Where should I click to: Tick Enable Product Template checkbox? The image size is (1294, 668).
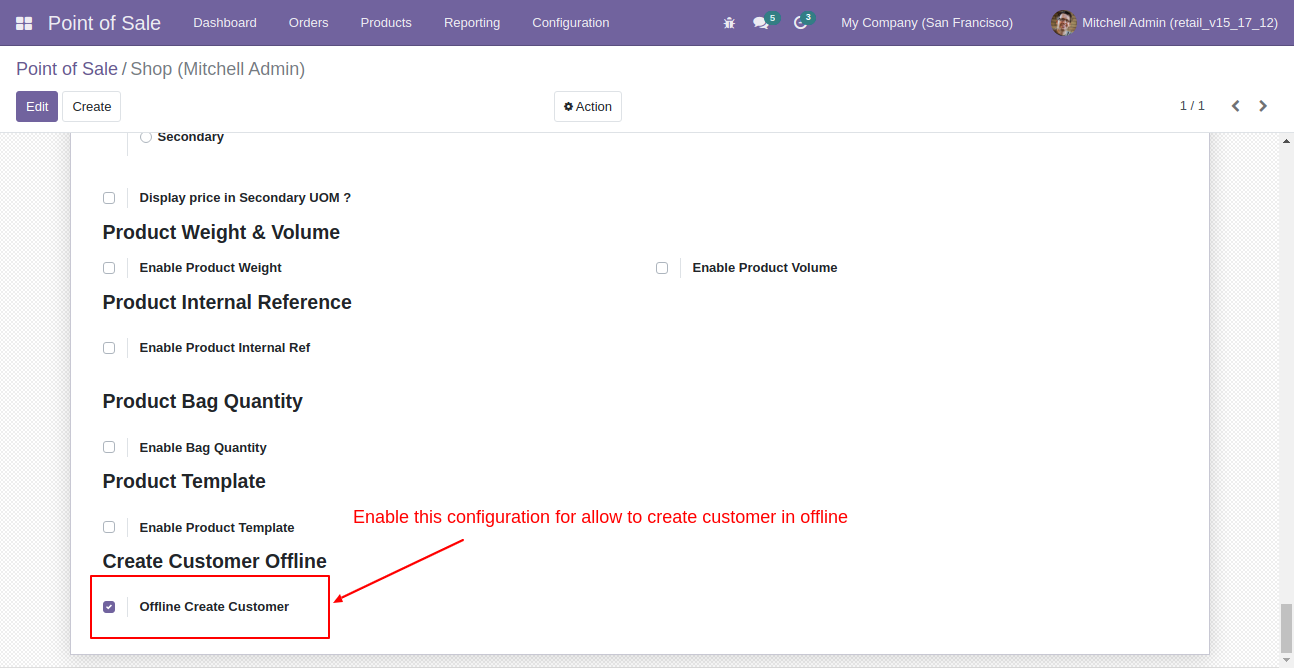(x=109, y=527)
